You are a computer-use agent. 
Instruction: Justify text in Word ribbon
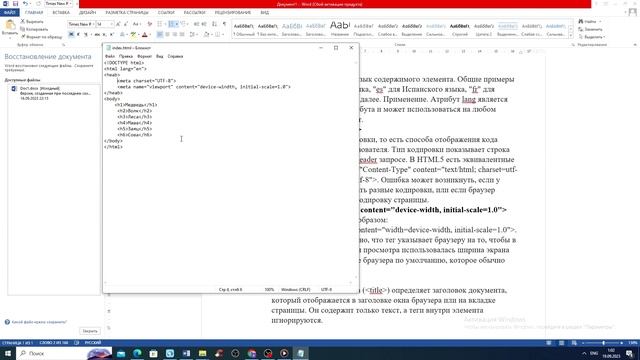point(182,35)
